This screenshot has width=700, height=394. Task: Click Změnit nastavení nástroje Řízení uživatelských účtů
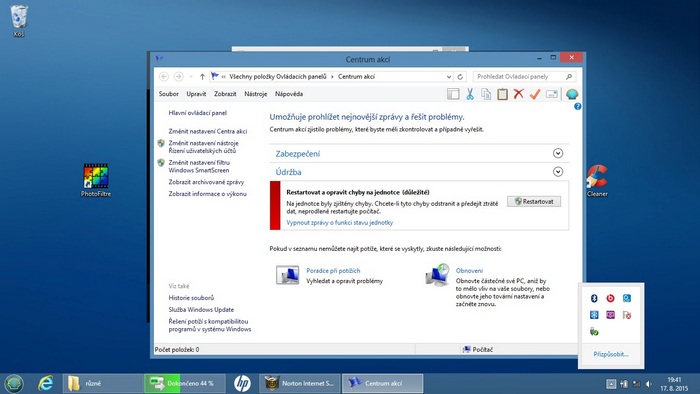pos(203,147)
